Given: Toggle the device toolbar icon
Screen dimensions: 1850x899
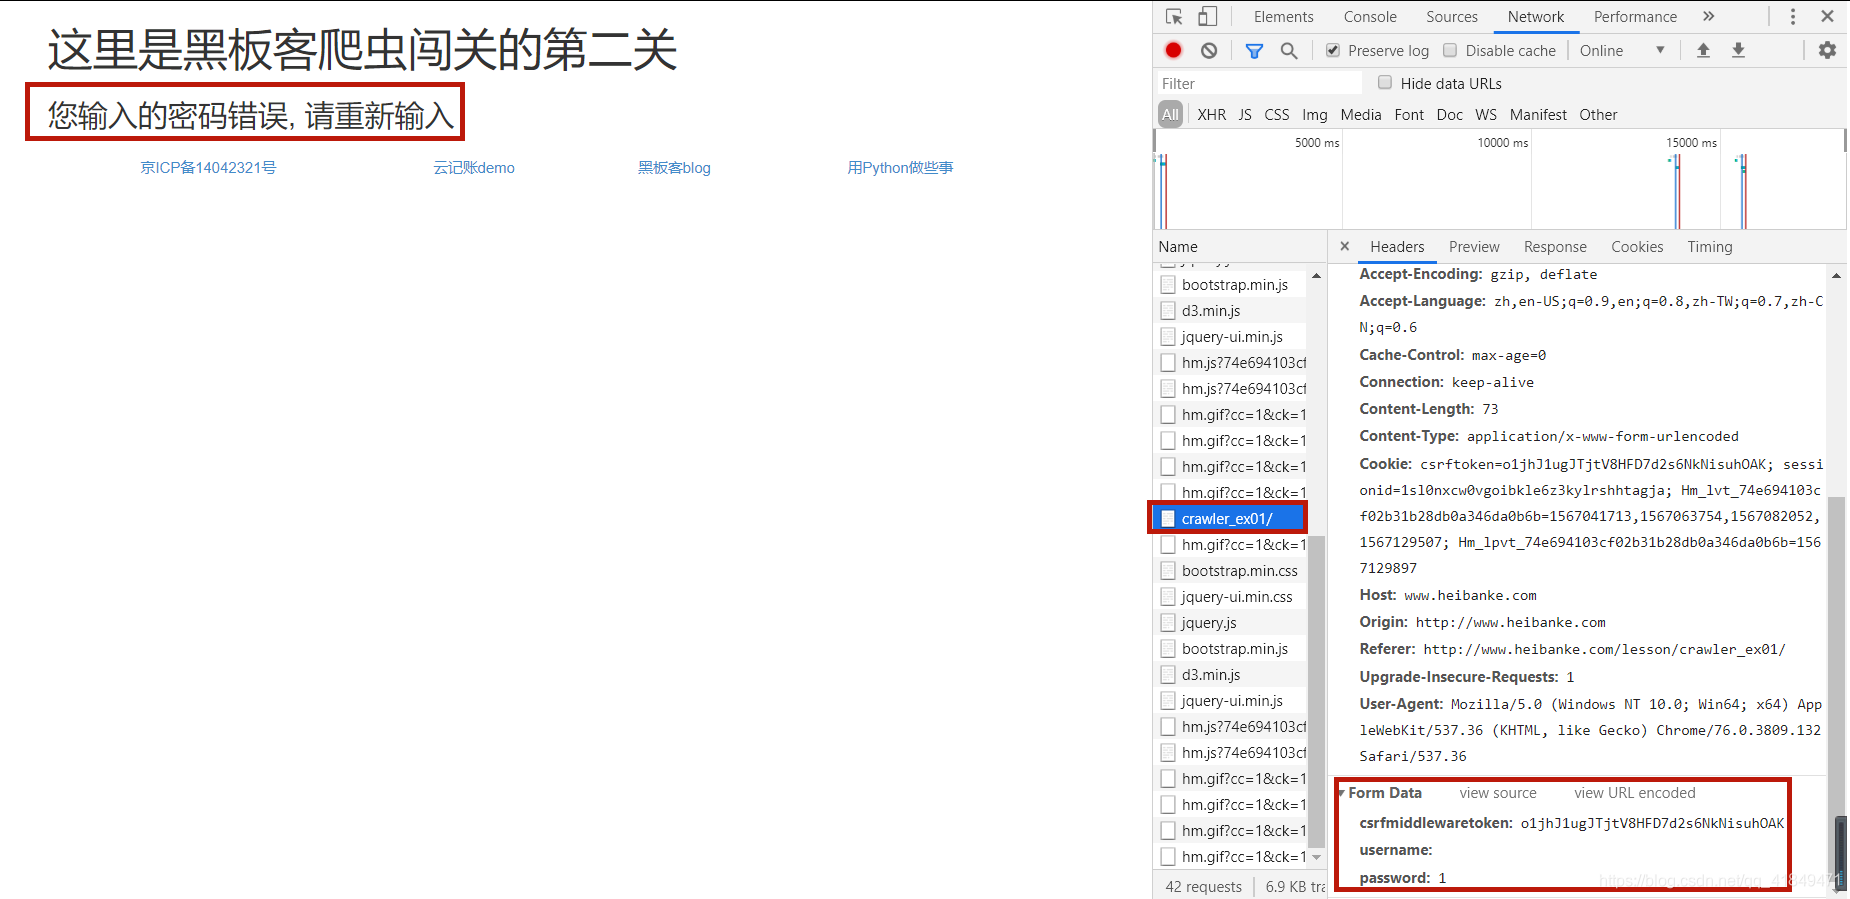Looking at the screenshot, I should [1207, 17].
